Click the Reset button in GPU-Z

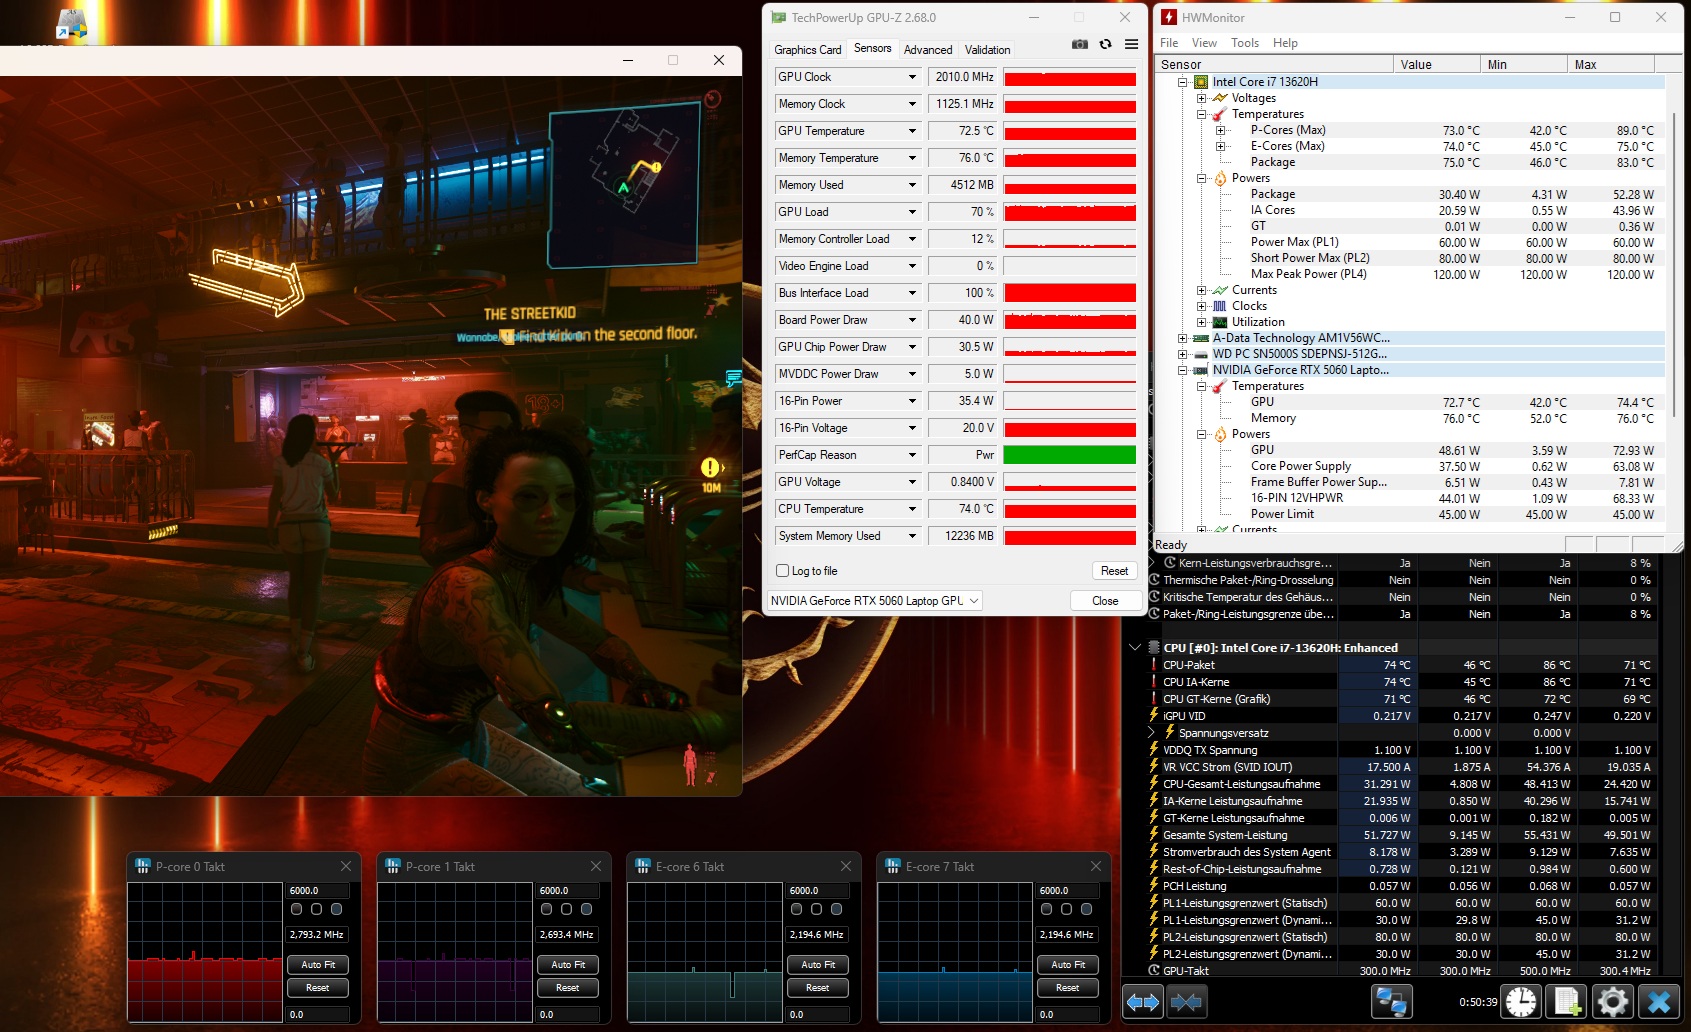tap(1114, 571)
